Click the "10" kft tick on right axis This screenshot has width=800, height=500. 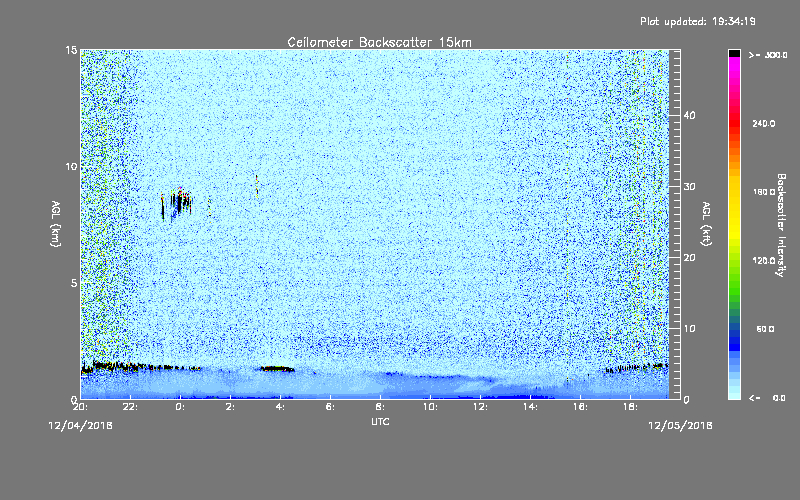[x=689, y=329]
